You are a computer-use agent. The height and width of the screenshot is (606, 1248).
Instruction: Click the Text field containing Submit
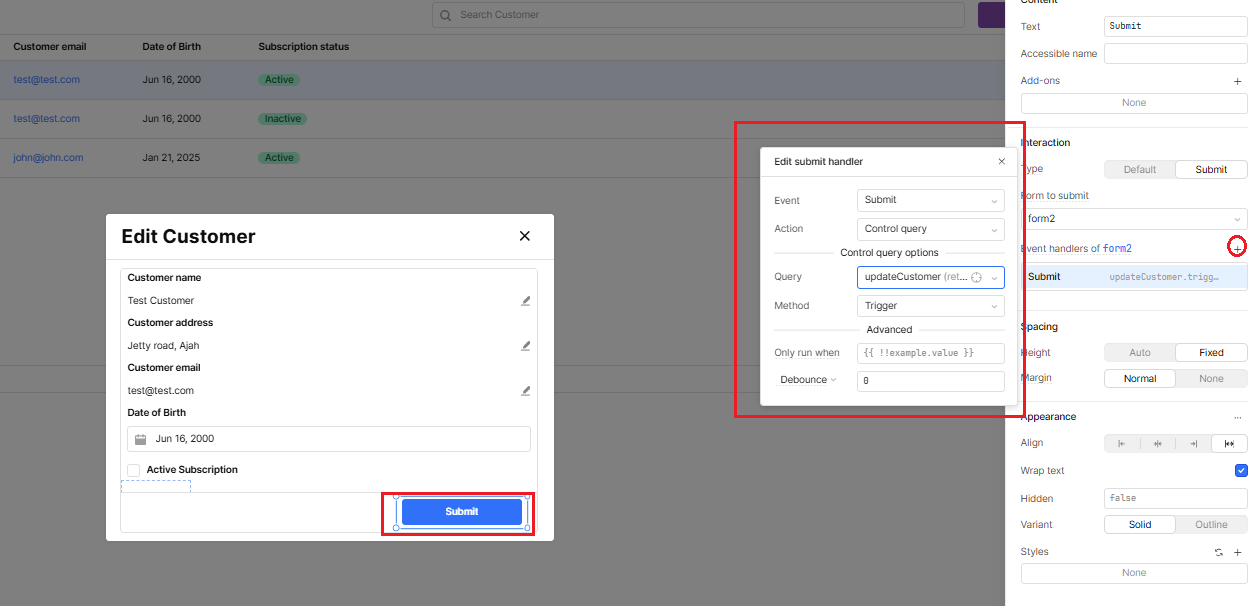(x=1175, y=26)
